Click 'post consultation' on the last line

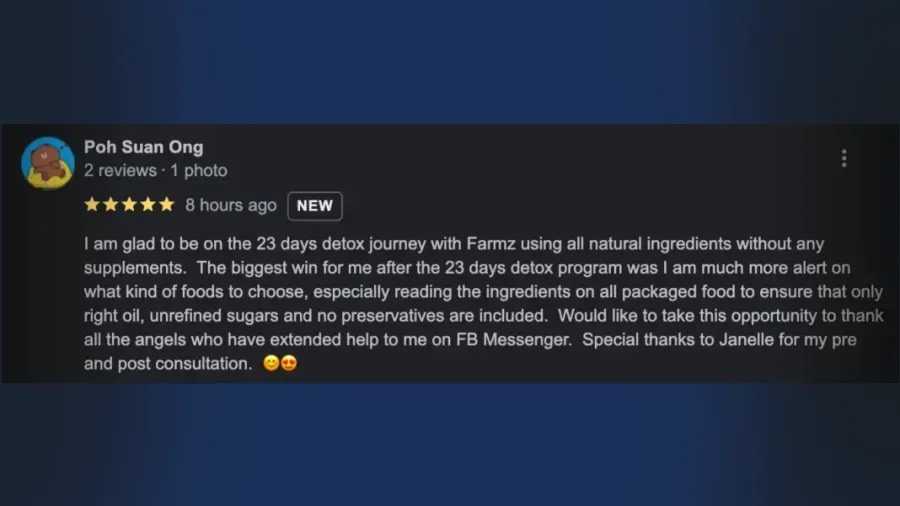click(184, 364)
